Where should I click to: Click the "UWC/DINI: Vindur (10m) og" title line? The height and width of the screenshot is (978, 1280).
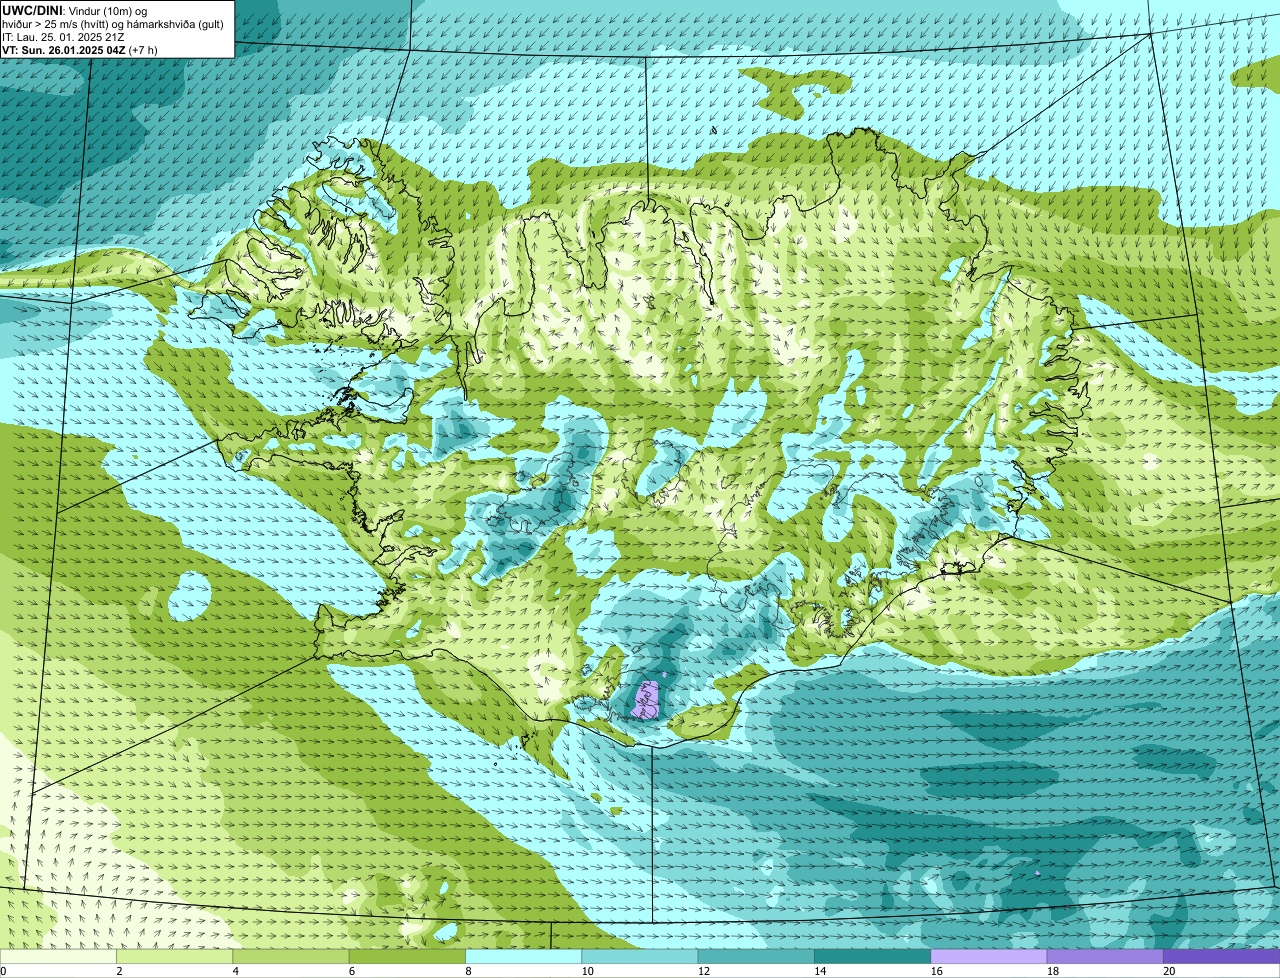pos(75,10)
